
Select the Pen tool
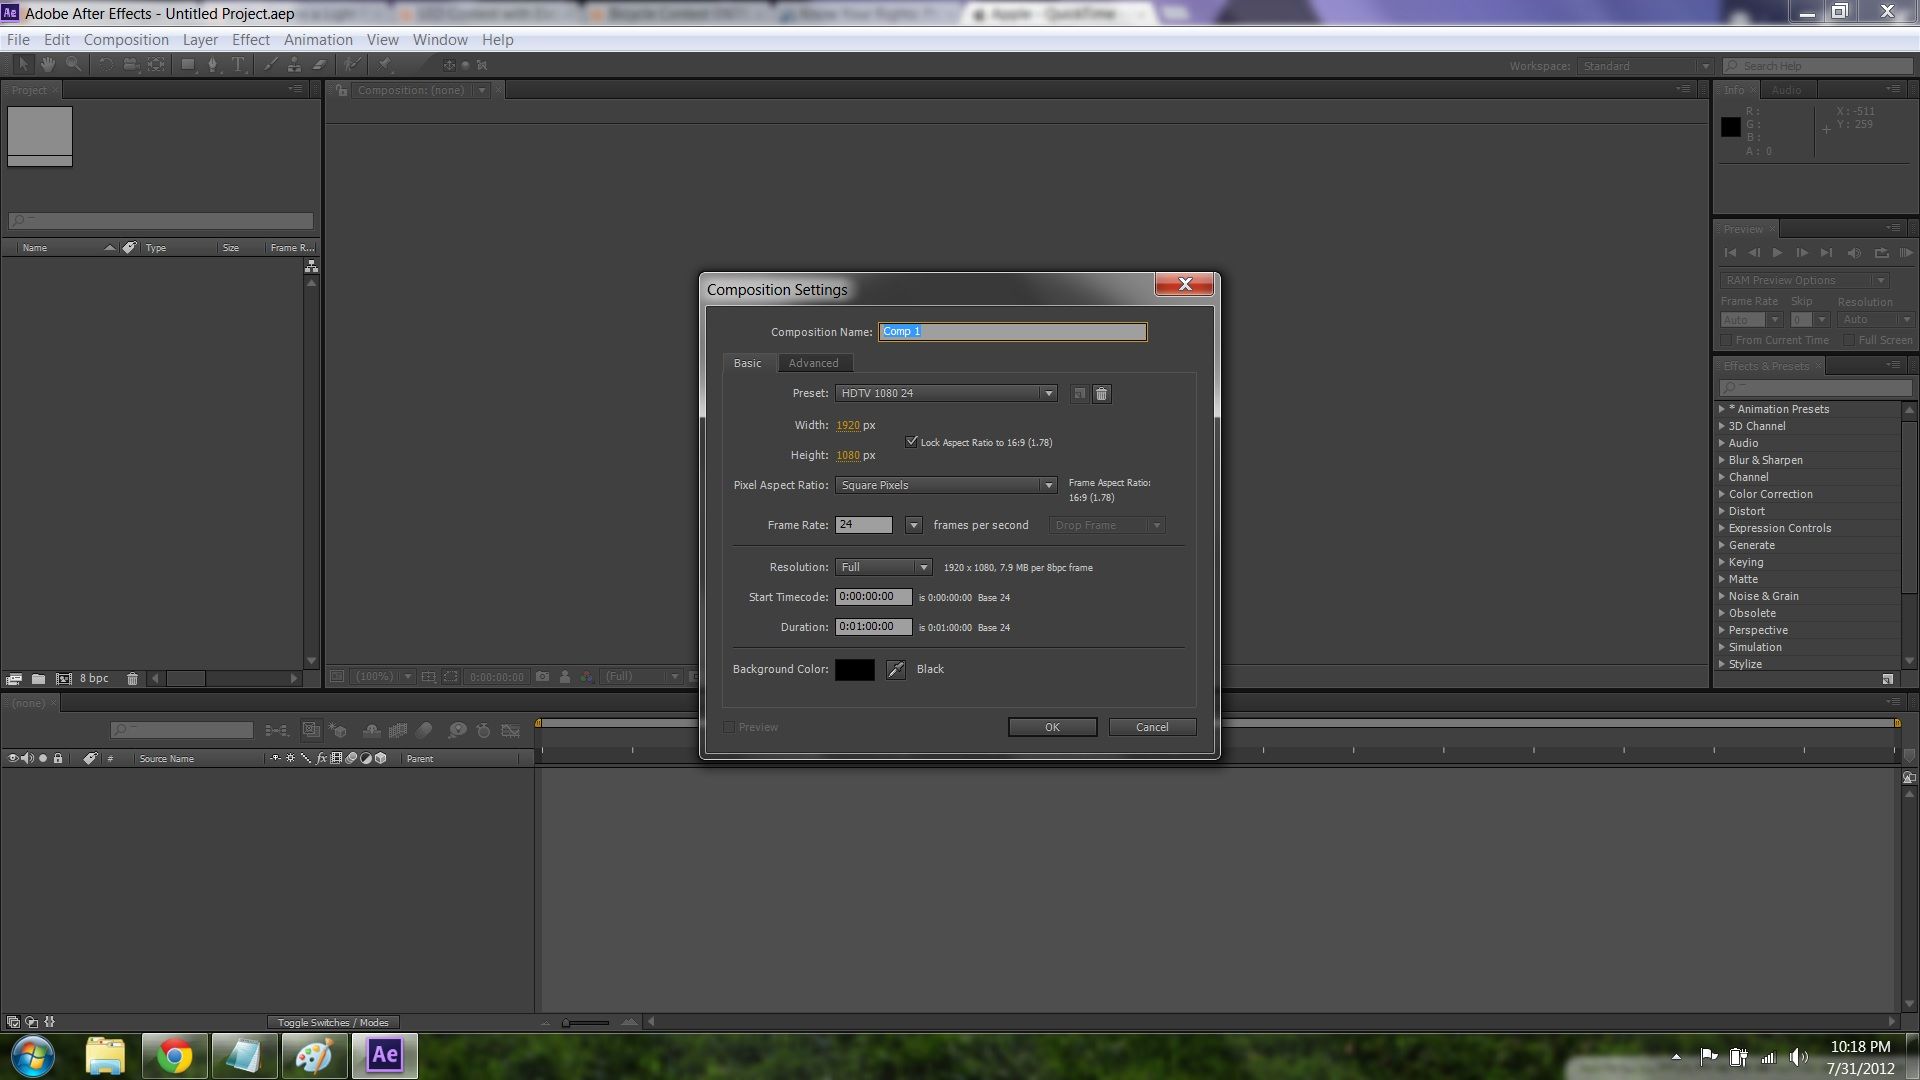pyautogui.click(x=212, y=64)
